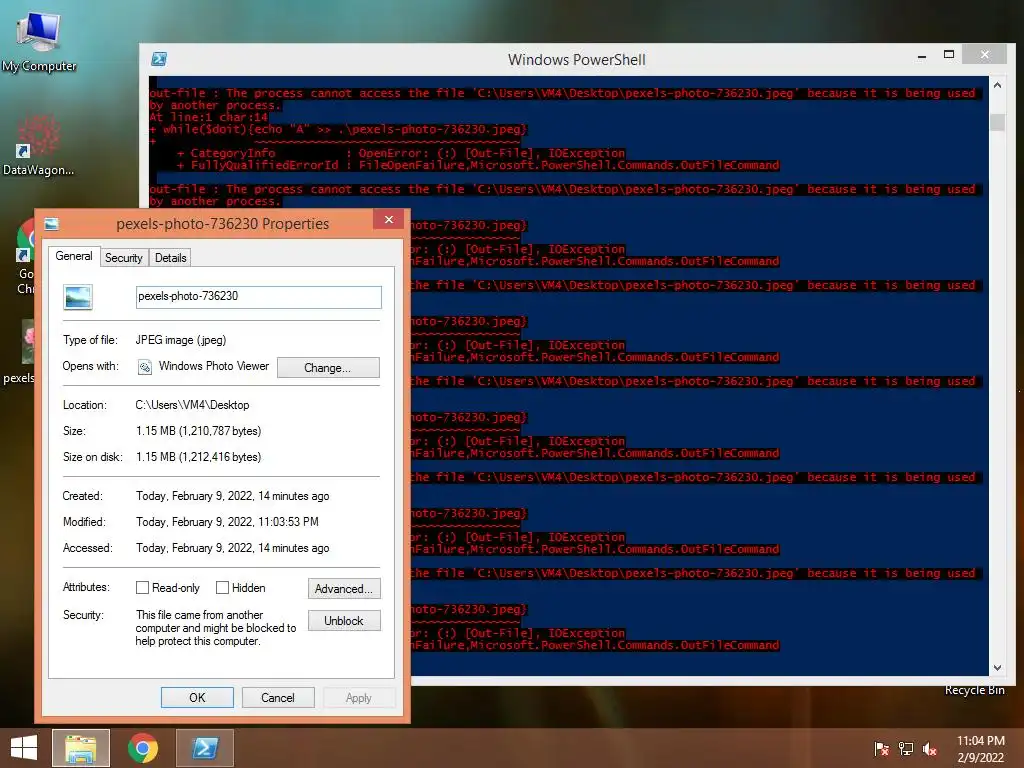
Task: Click the image icon in Properties title bar
Action: (x=52, y=224)
